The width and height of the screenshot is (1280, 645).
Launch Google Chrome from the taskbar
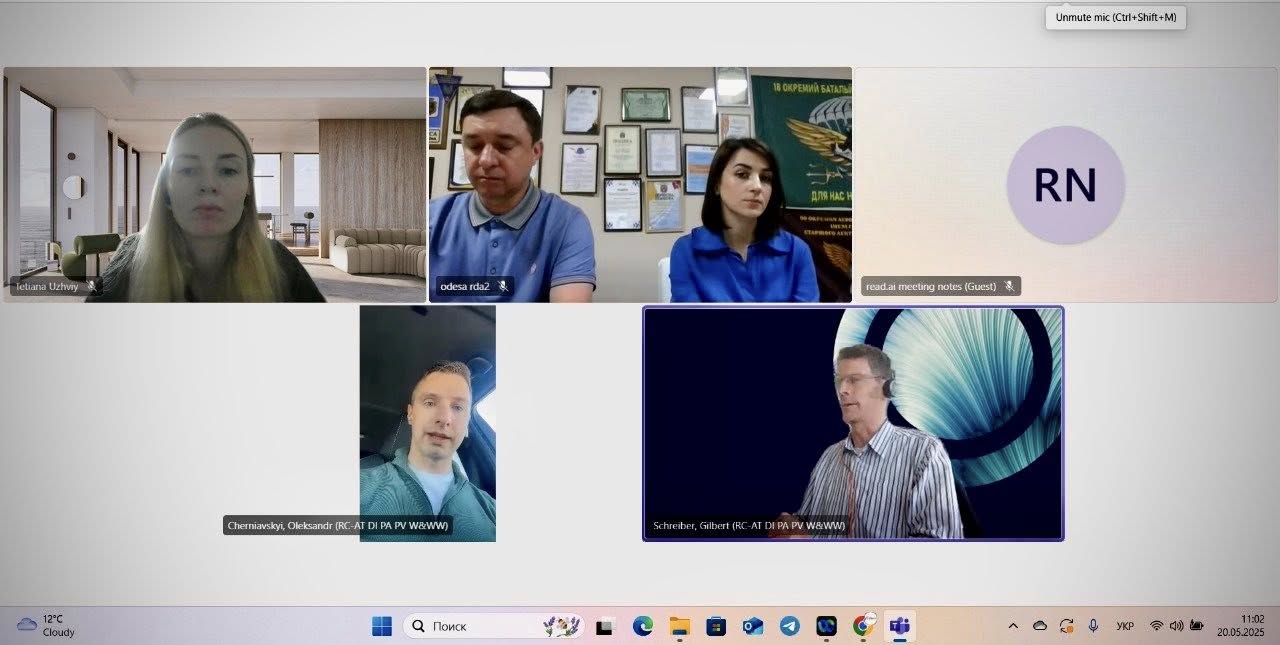coord(863,626)
